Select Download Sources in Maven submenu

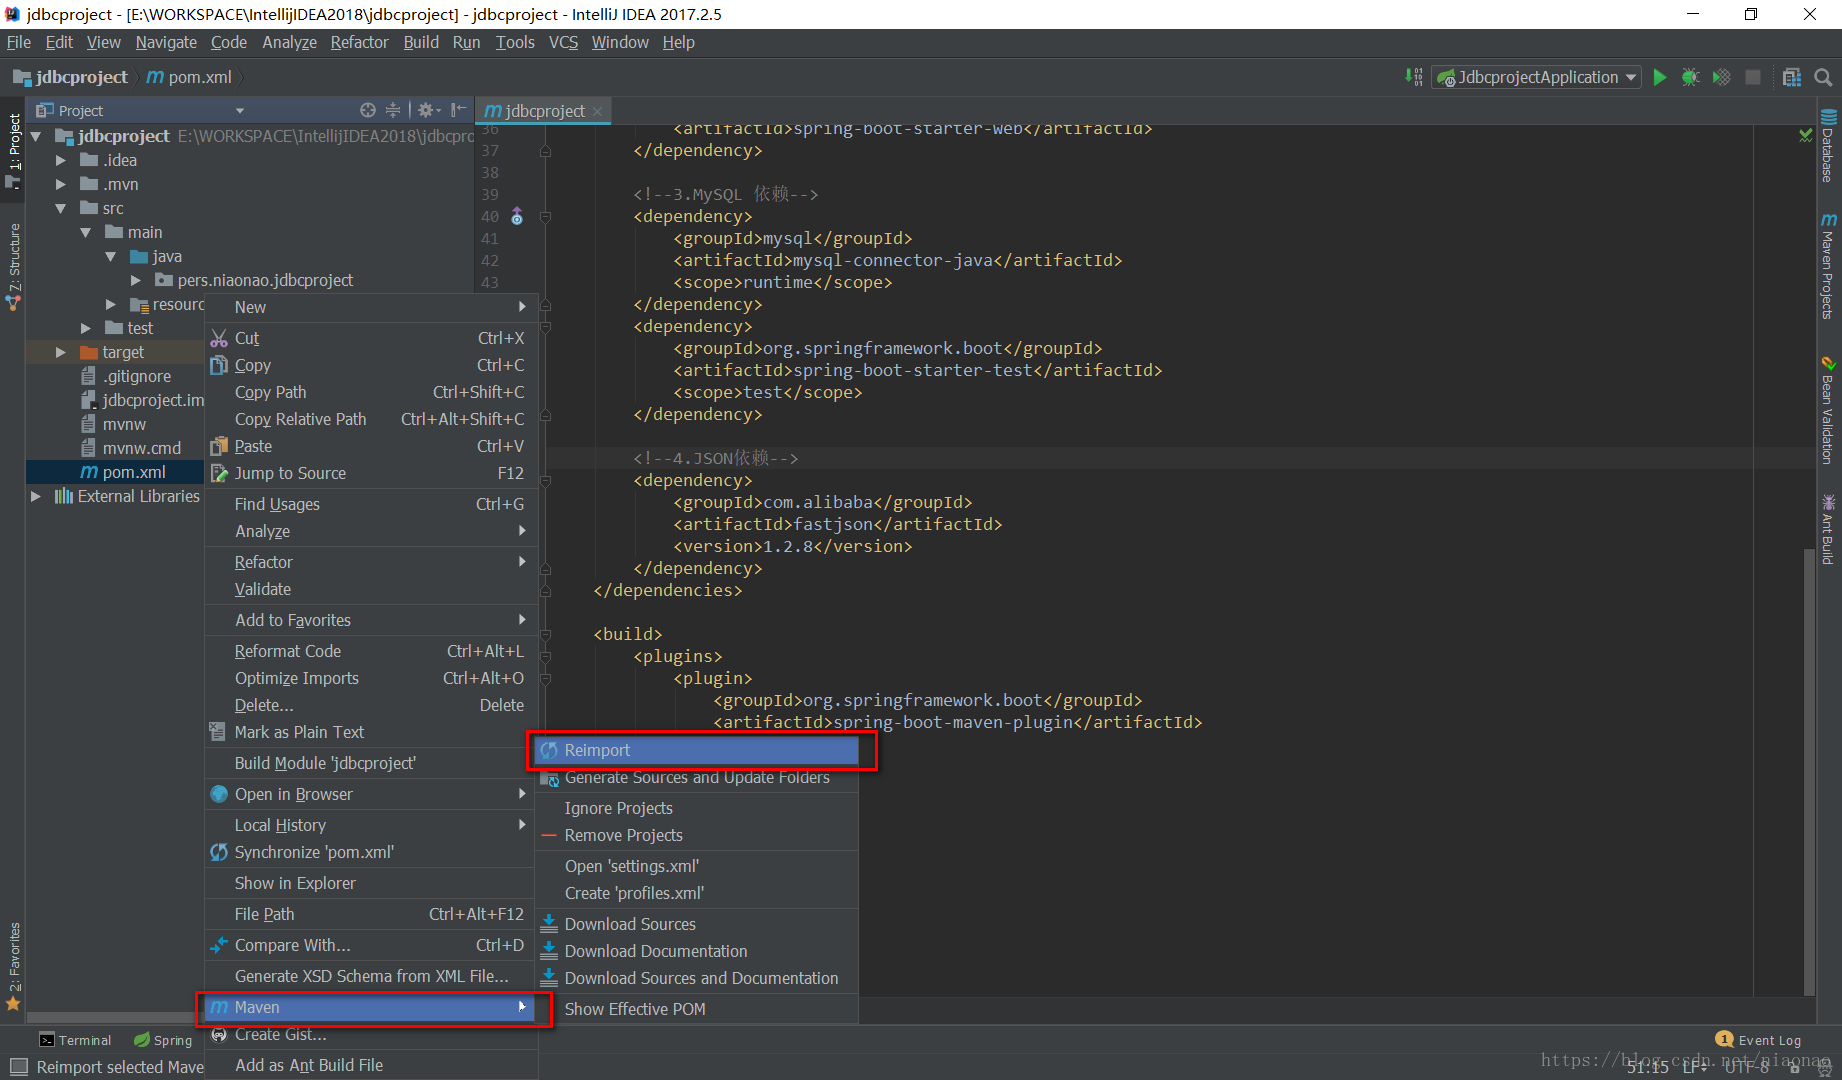pos(697,924)
